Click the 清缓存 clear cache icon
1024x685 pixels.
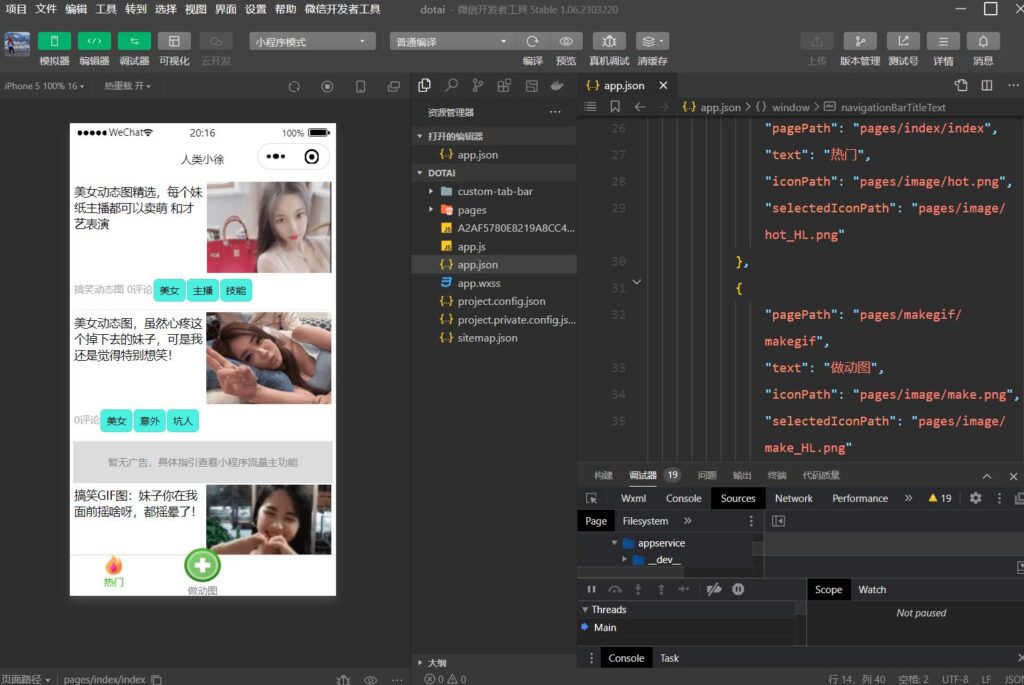click(x=652, y=41)
